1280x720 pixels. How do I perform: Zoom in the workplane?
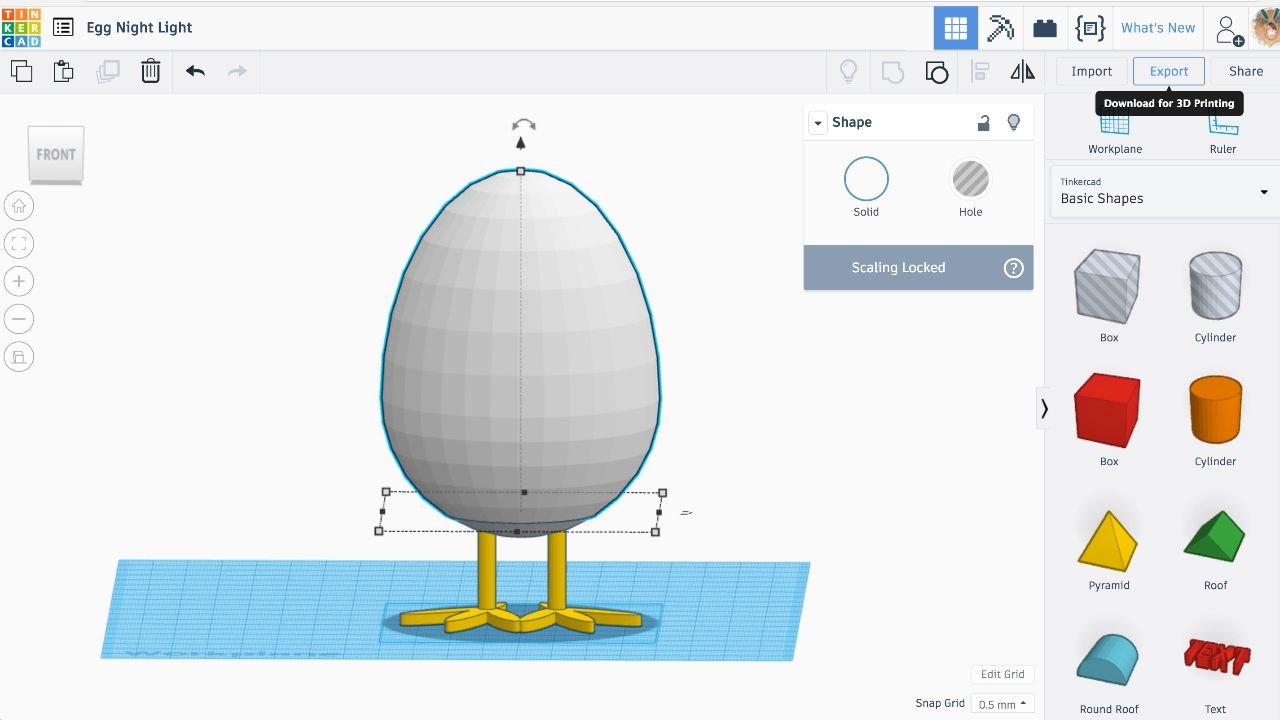[19, 281]
